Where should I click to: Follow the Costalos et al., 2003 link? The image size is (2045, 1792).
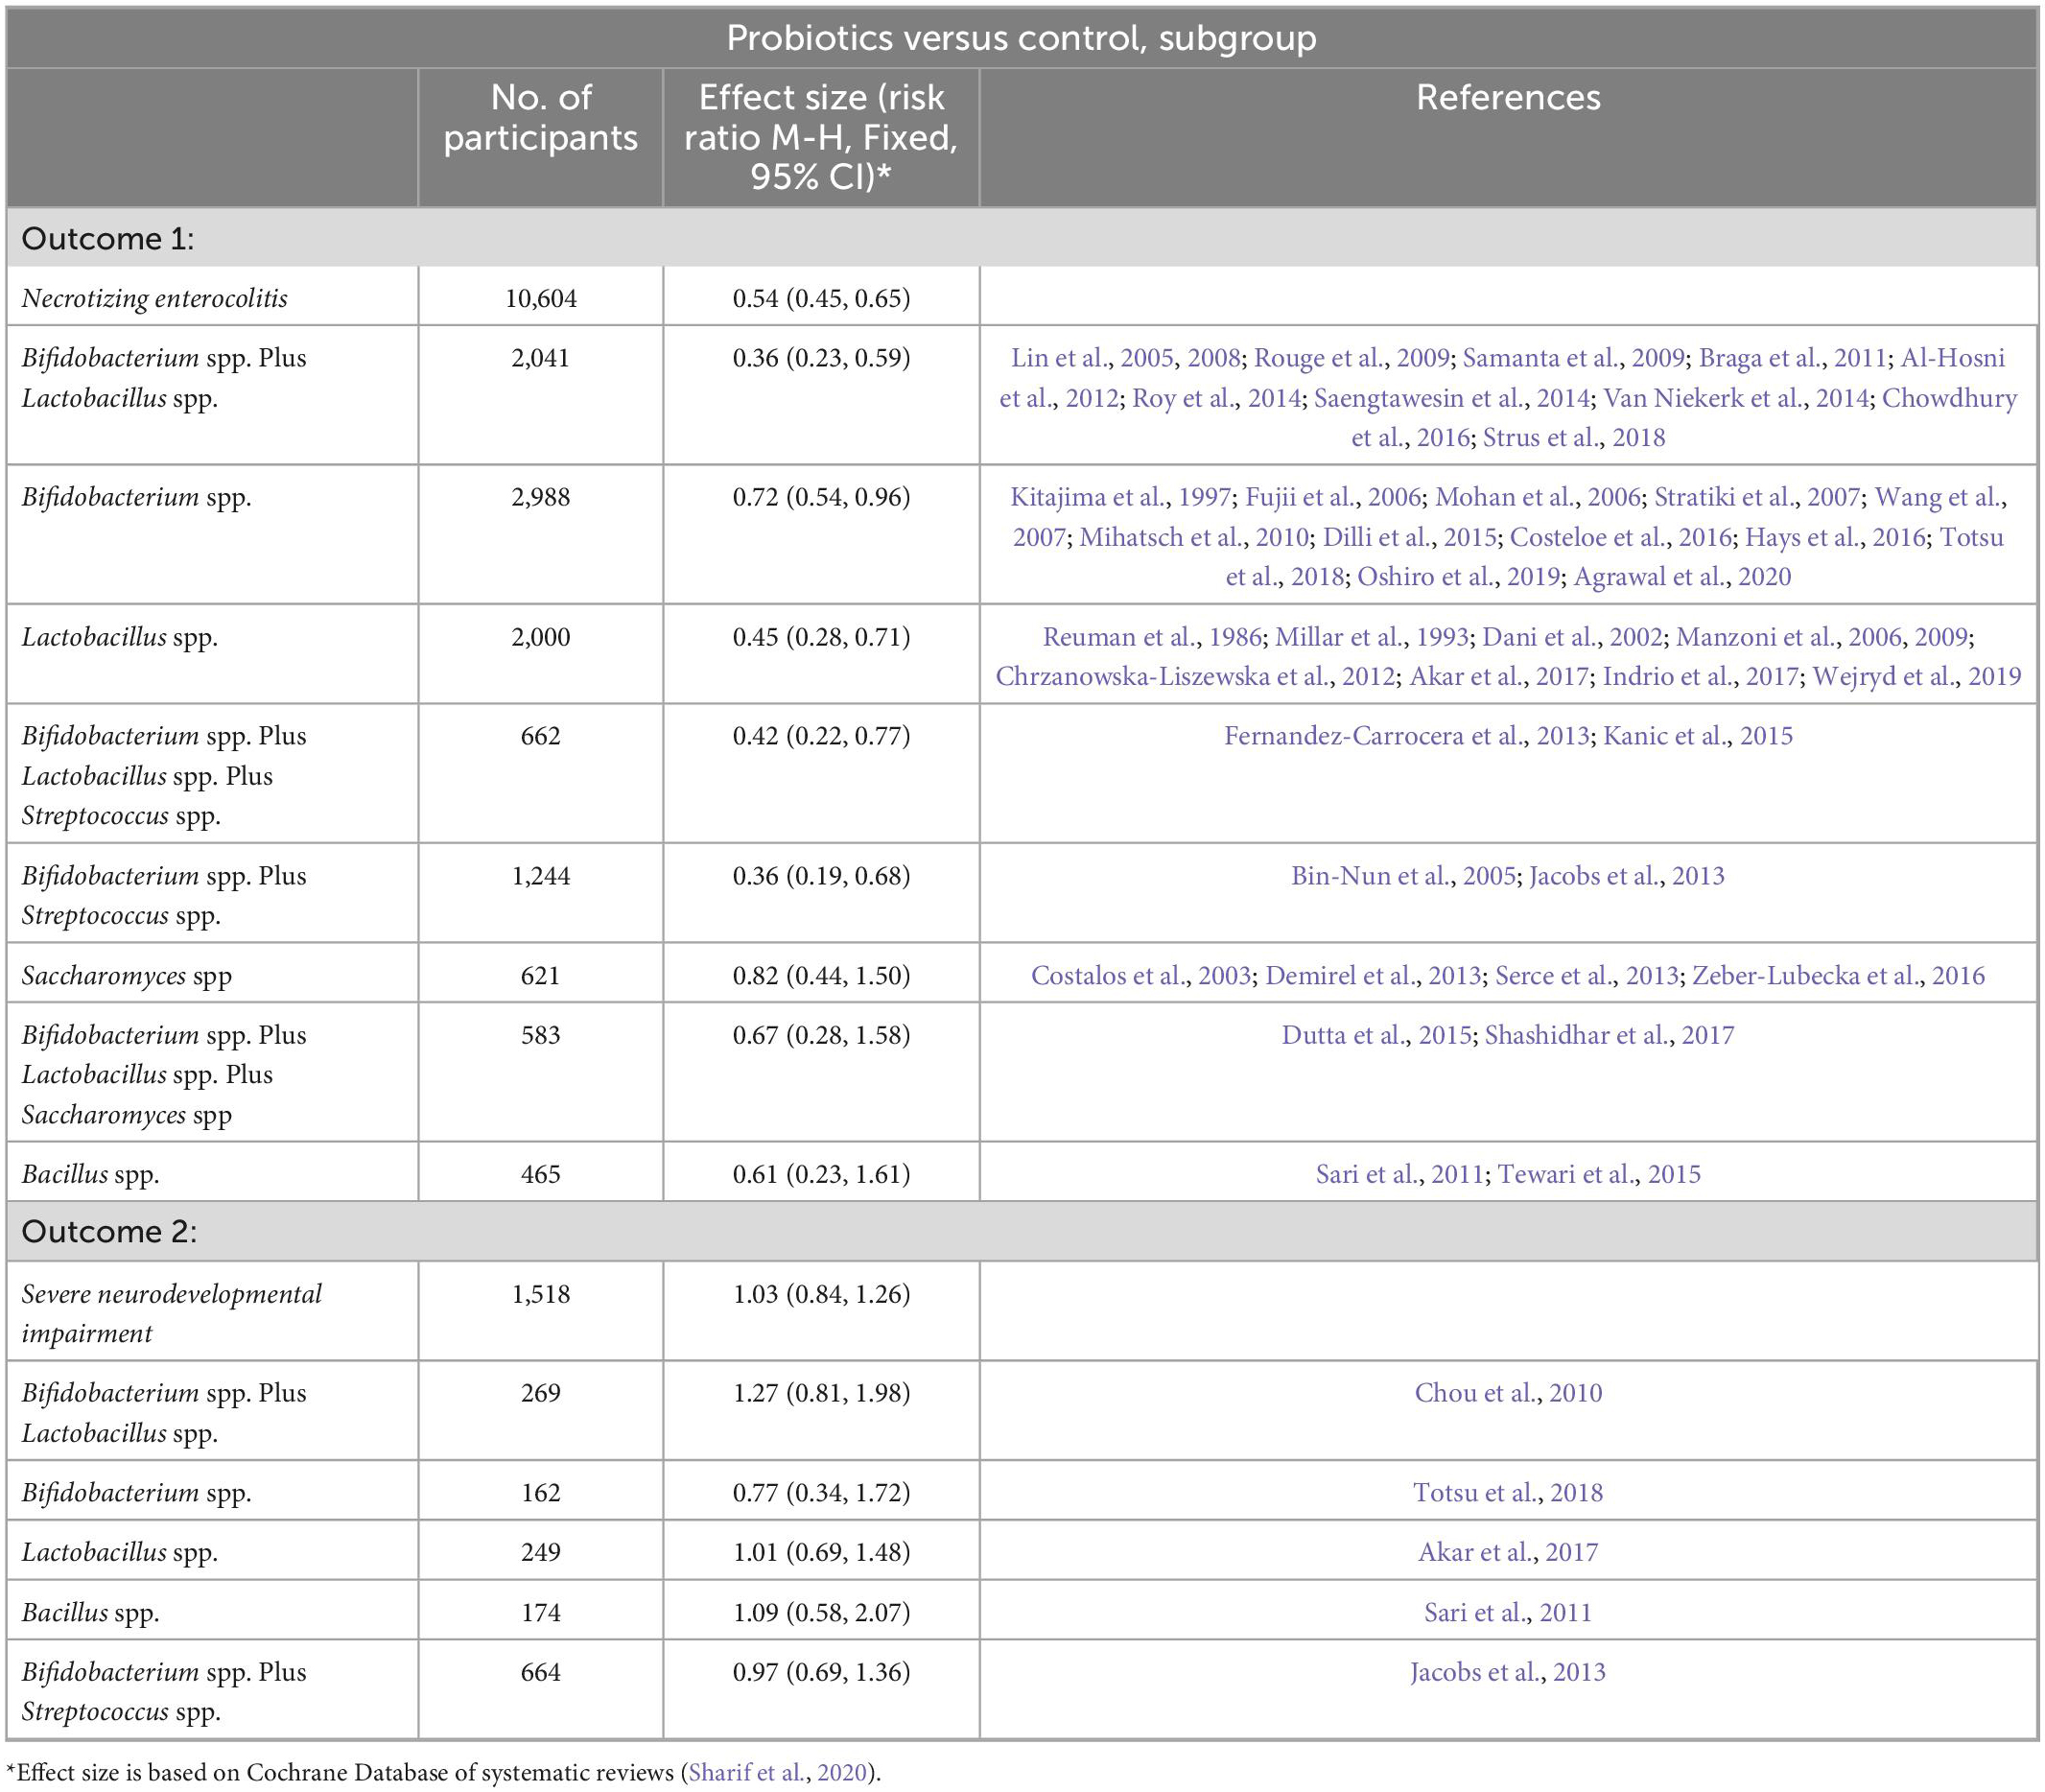(x=1141, y=976)
